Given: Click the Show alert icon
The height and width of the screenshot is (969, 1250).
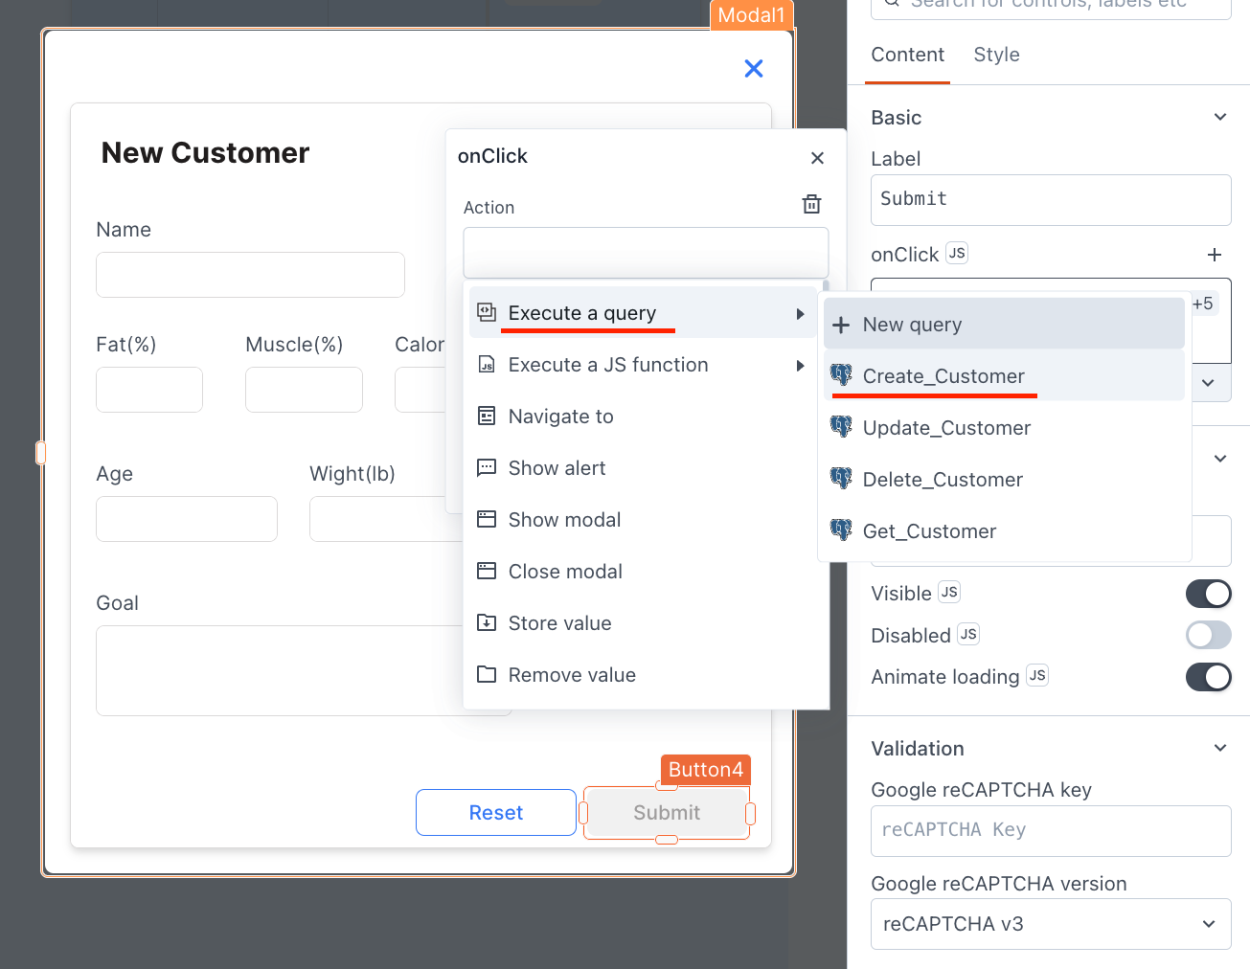Looking at the screenshot, I should [486, 468].
